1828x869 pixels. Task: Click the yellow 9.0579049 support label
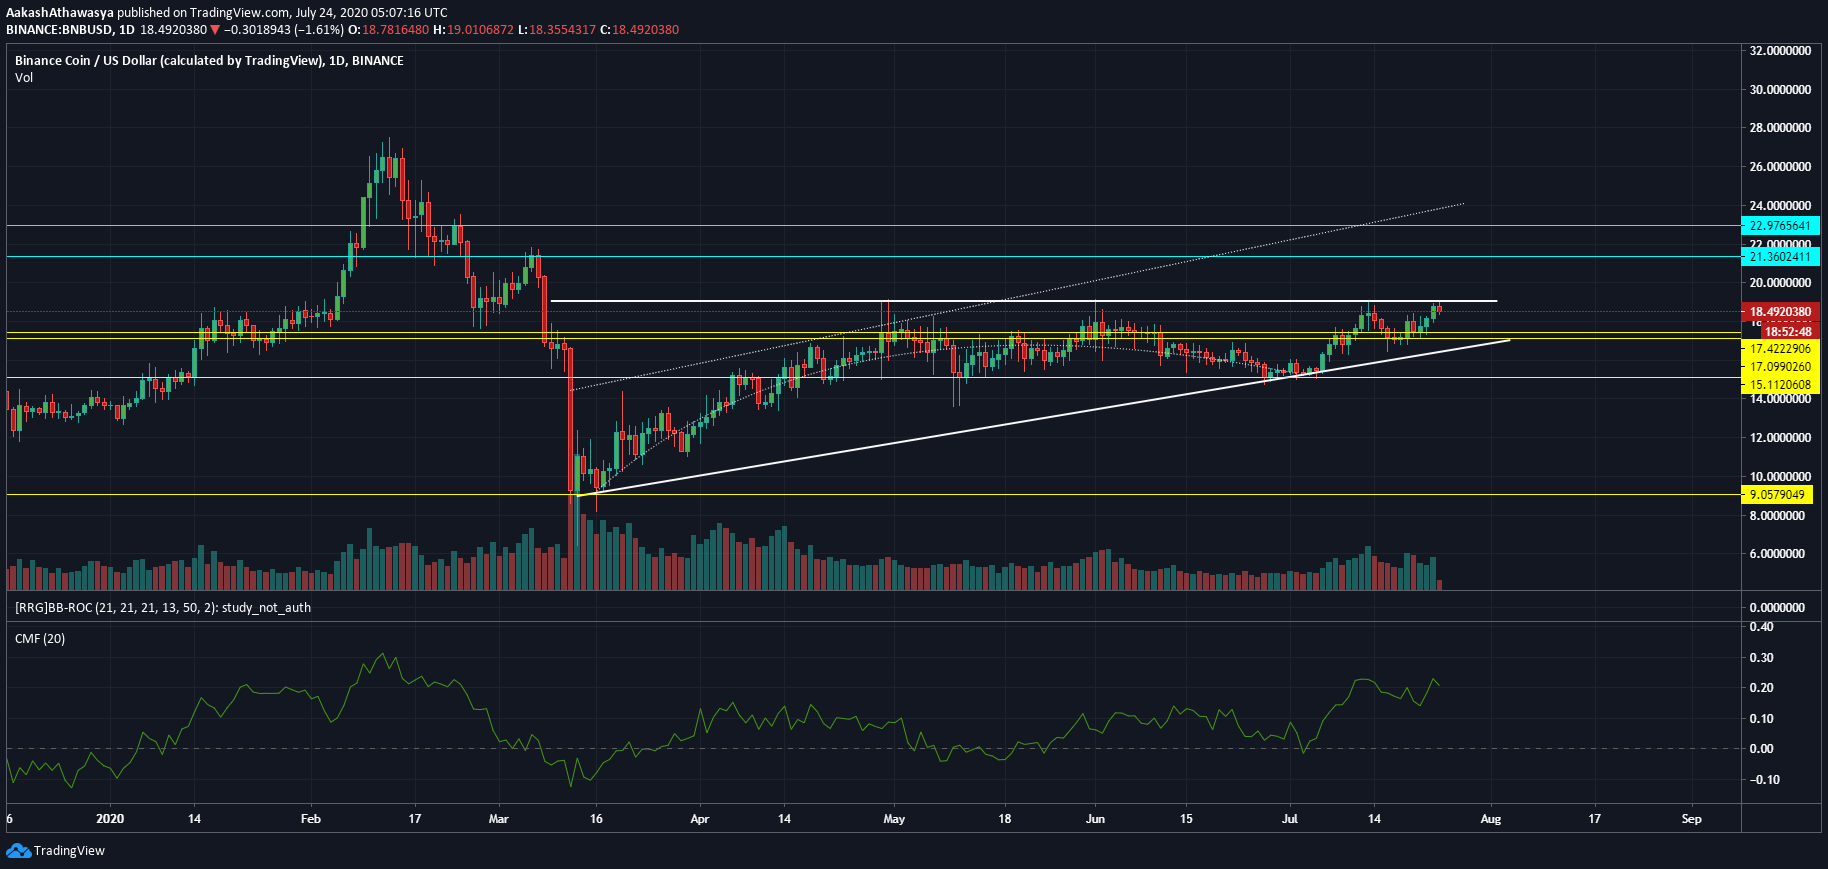(1777, 495)
